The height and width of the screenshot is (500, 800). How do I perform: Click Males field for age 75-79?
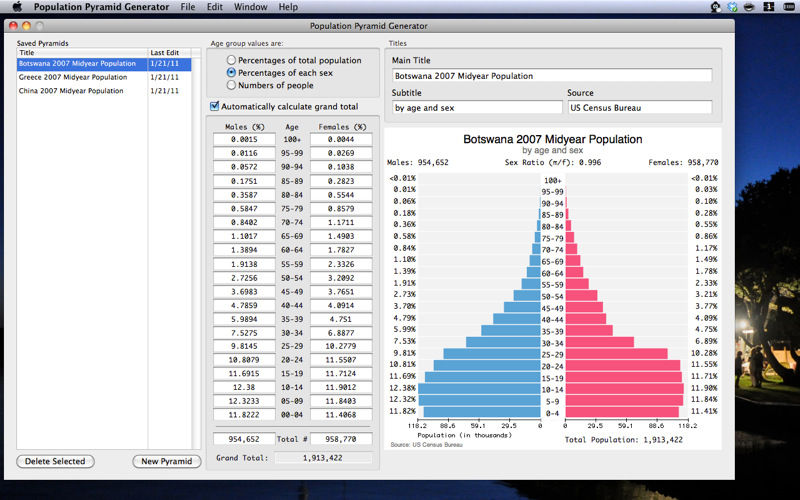pos(244,209)
